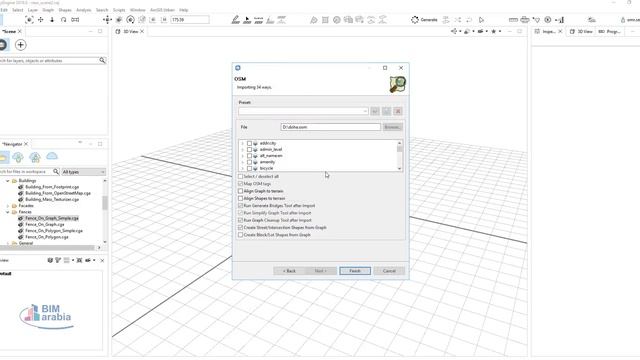Click the rotate-around tool icon in toolbar
Image resolution: width=640 pixels, height=360 pixels.
click(x=131, y=20)
